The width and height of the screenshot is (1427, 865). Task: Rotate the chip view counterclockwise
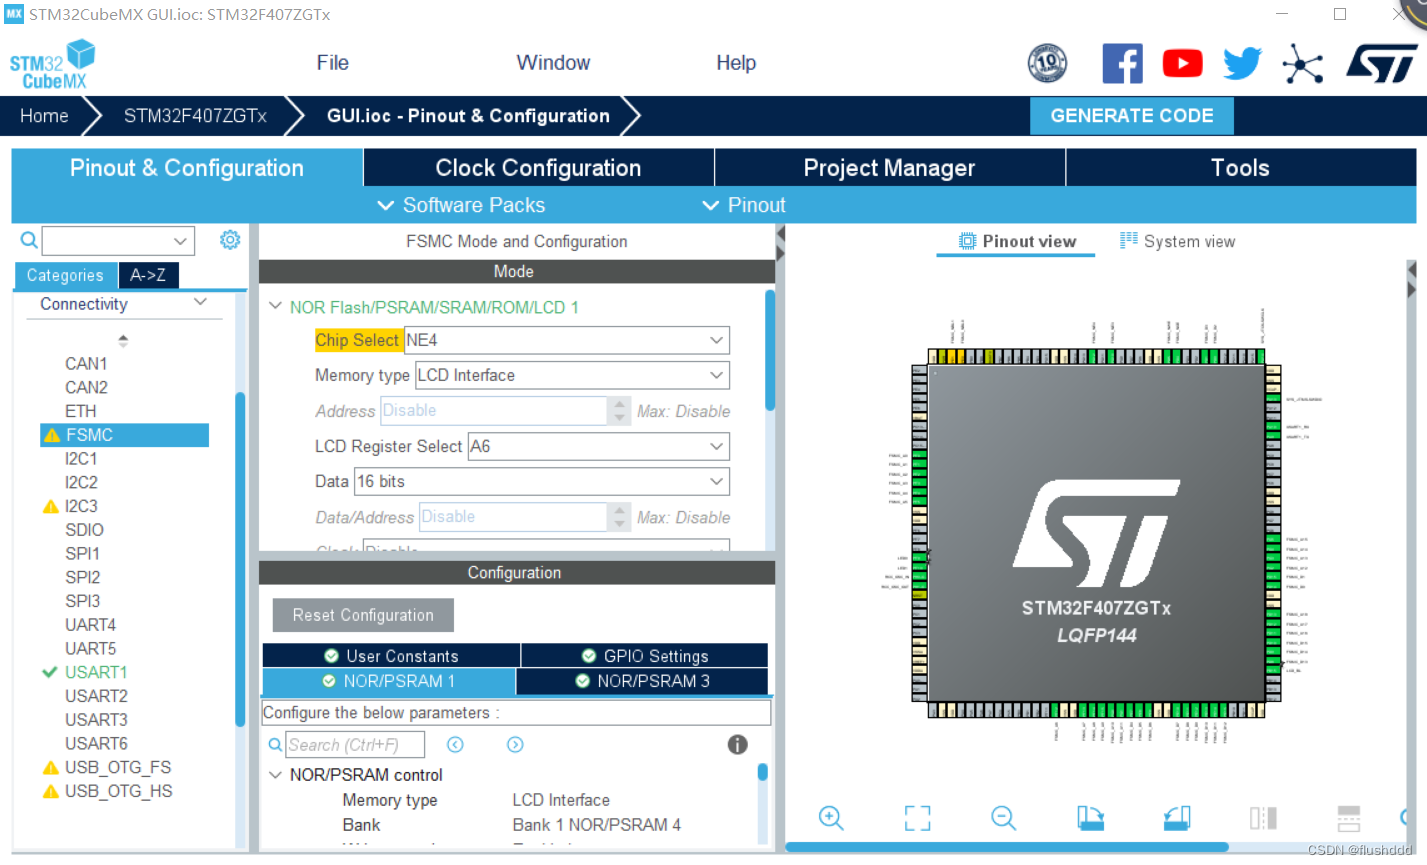(1177, 818)
